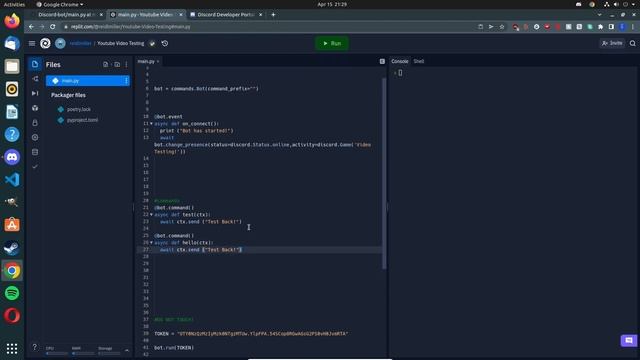Open a new Chrome tab
The height and width of the screenshot is (360, 640).
coord(273,15)
